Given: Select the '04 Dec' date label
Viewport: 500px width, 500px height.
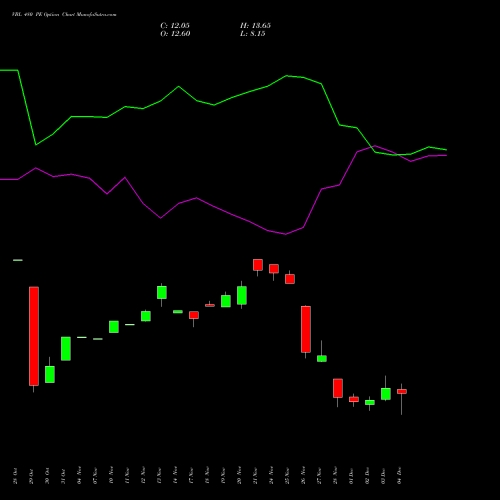Looking at the screenshot, I should pyautogui.click(x=399, y=476).
